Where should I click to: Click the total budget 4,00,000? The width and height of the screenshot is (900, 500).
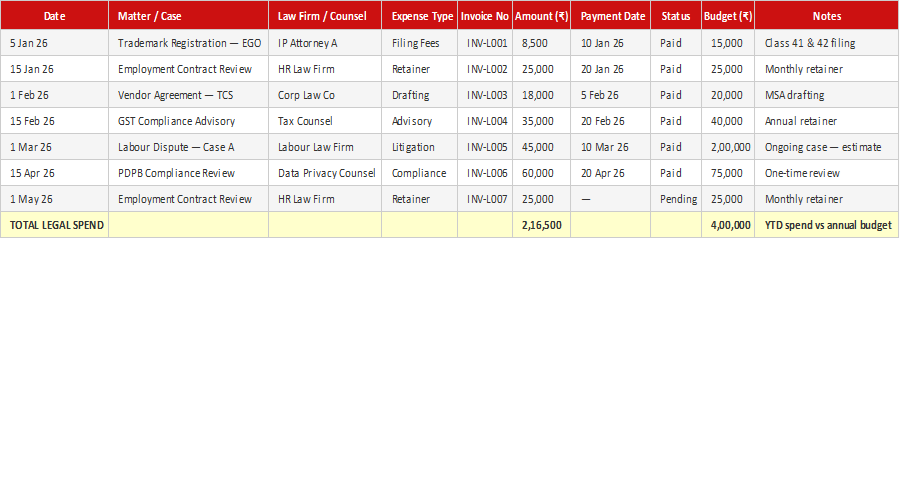[728, 225]
